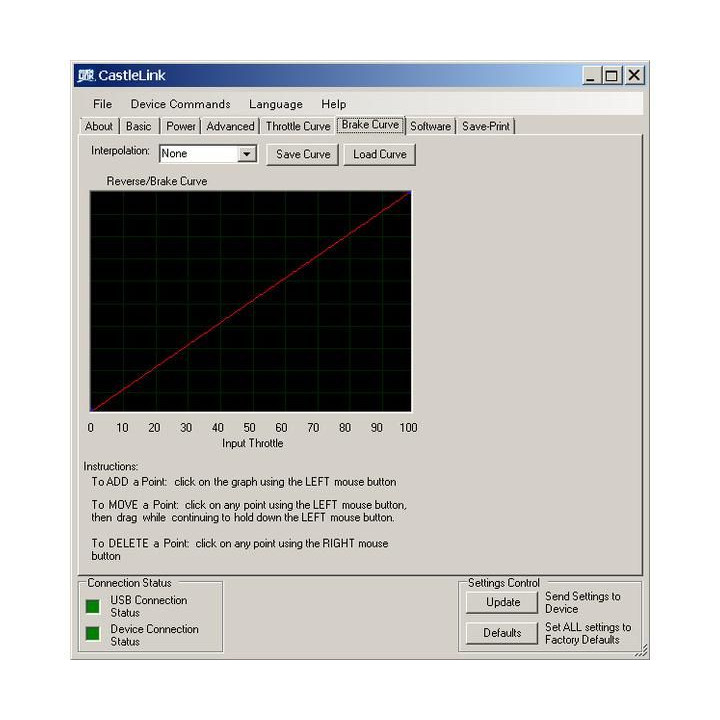Click the 'Reverse/Brake Curve' graph title

[x=157, y=181]
